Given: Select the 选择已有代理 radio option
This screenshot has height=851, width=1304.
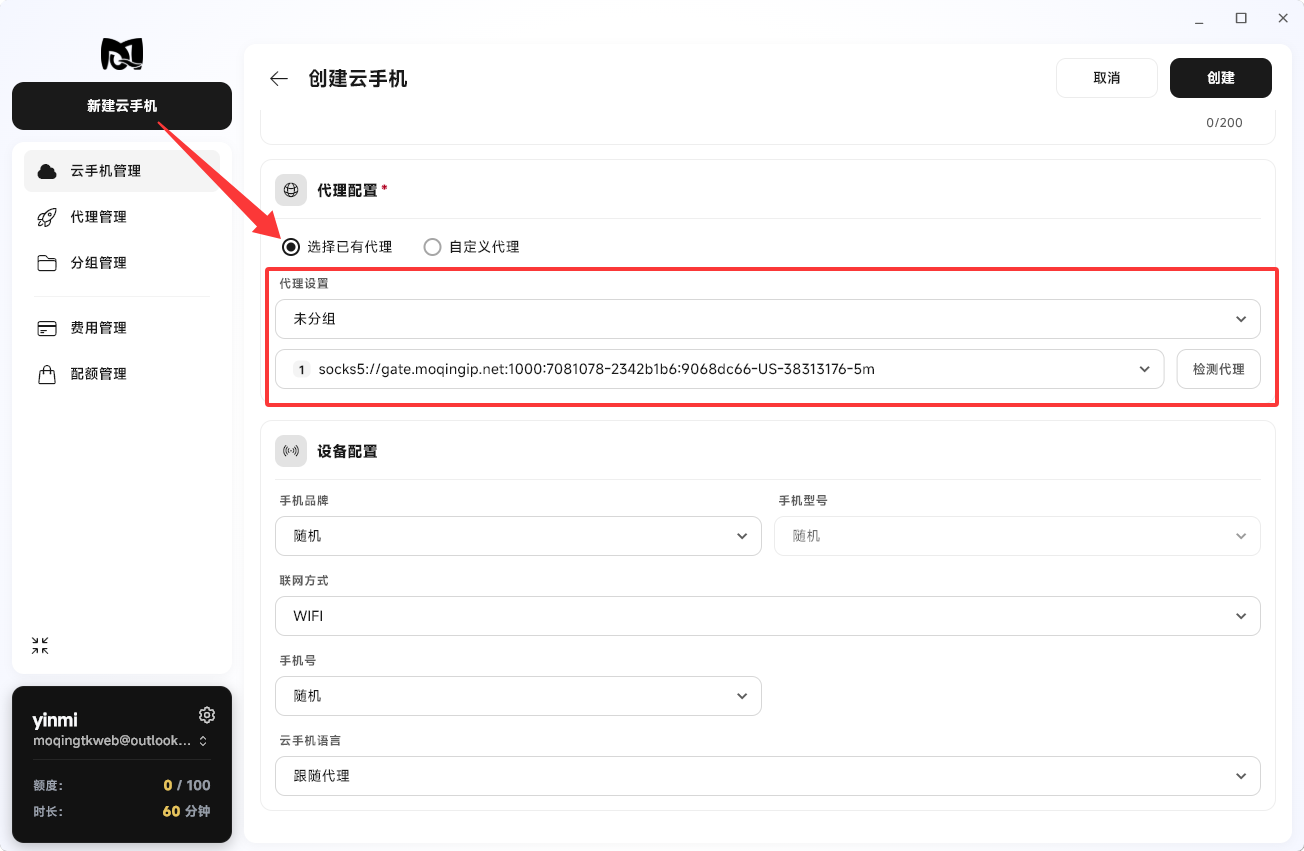Looking at the screenshot, I should [337, 246].
